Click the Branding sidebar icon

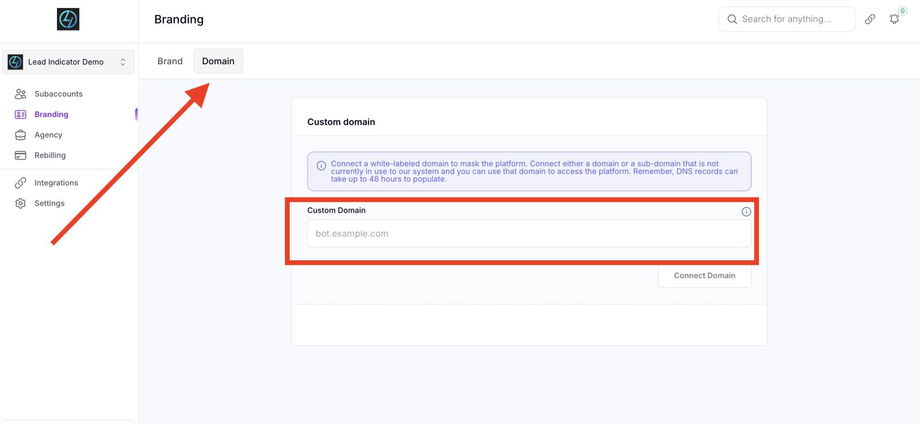[20, 114]
